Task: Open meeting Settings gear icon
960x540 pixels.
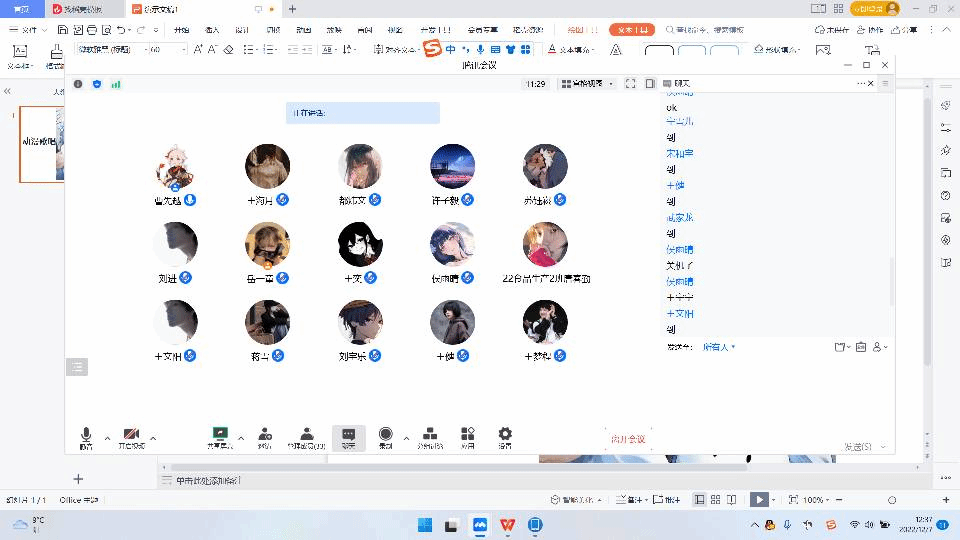Action: point(505,436)
